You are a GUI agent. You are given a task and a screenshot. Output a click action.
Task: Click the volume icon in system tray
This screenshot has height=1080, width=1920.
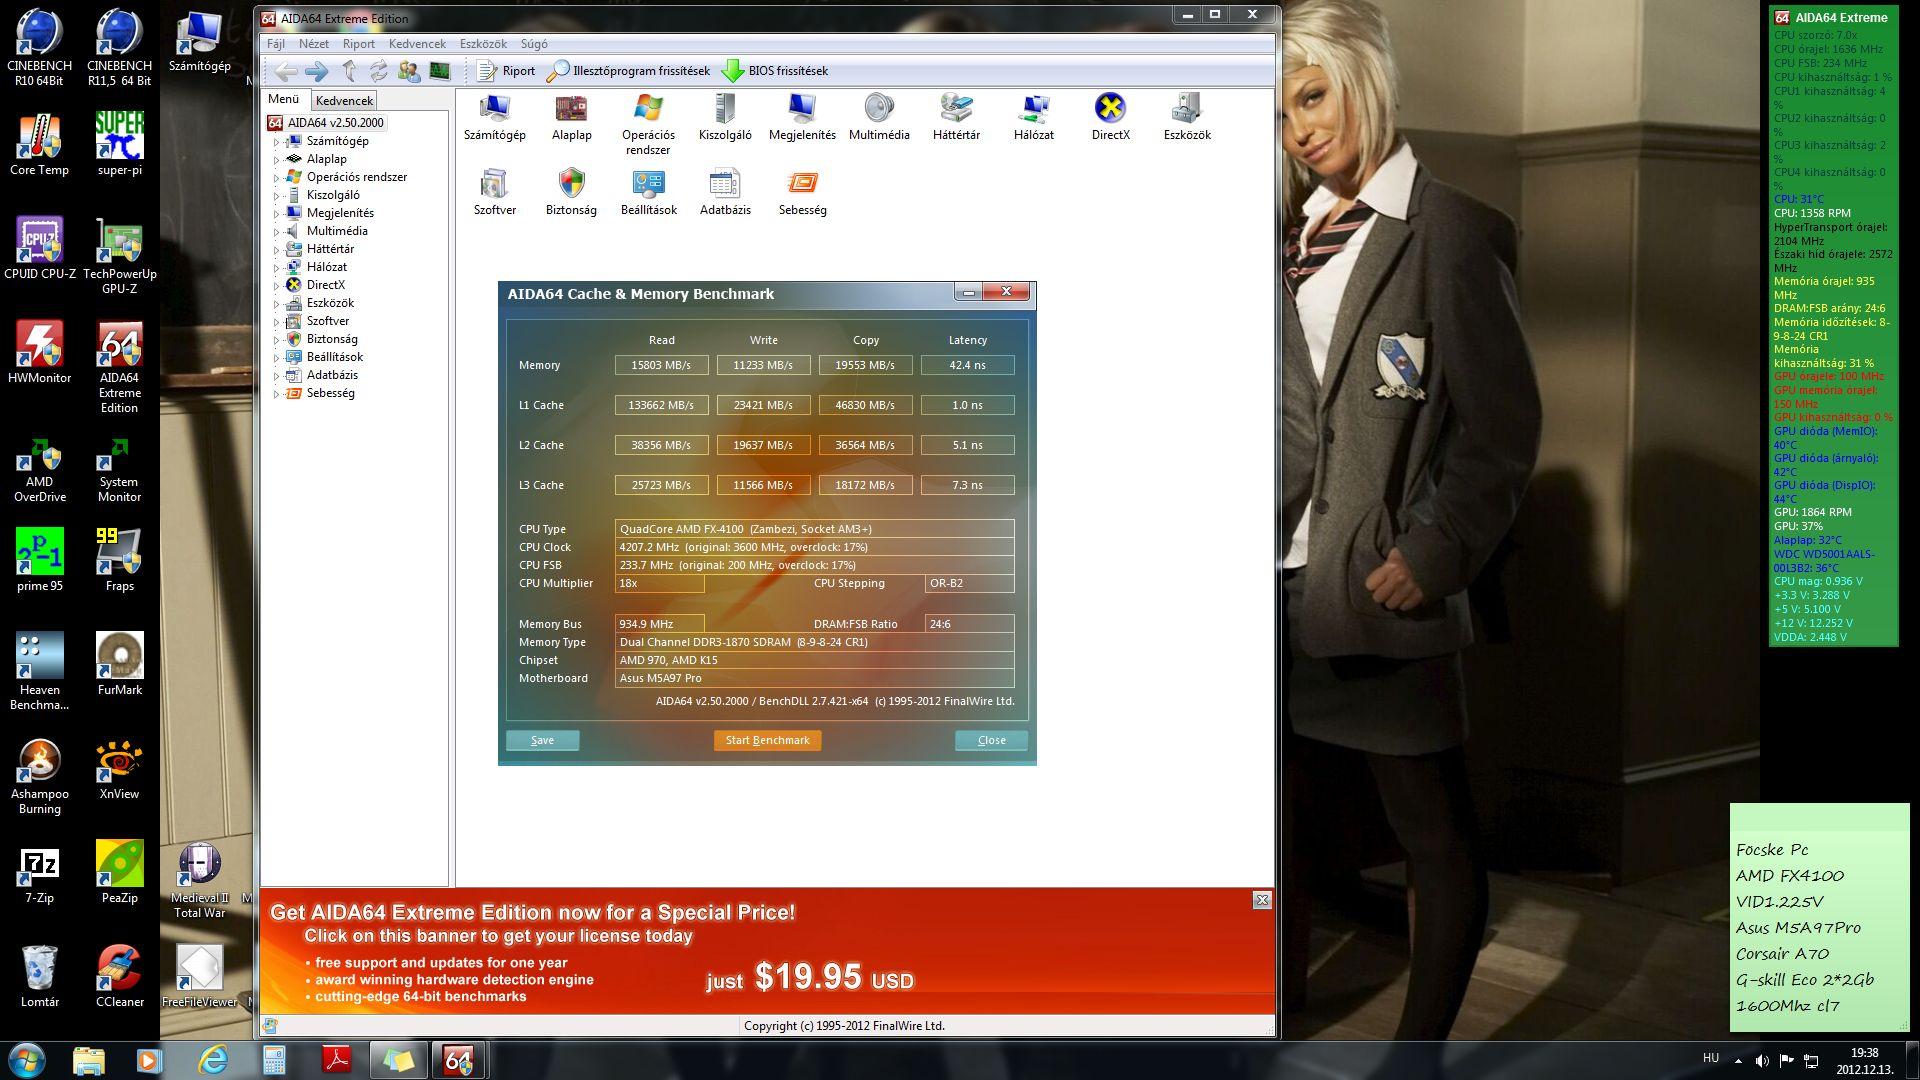(x=1762, y=1061)
